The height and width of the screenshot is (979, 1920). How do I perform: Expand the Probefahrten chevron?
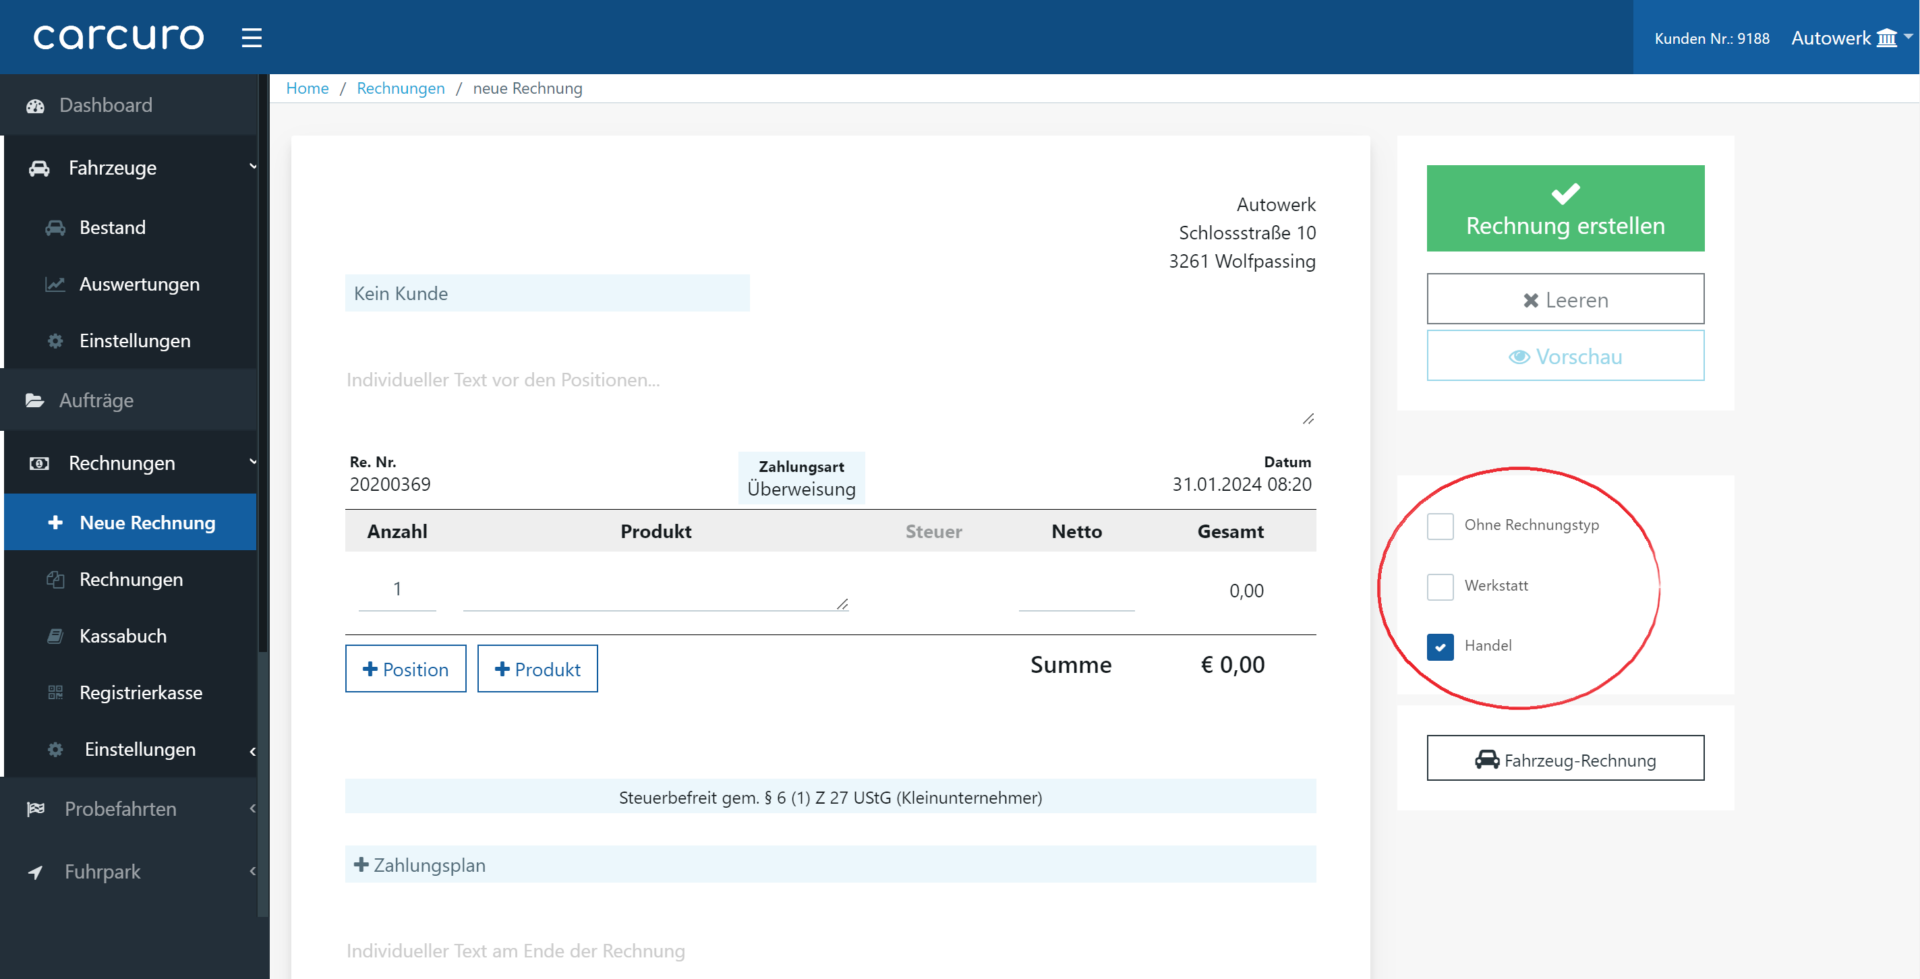point(252,808)
